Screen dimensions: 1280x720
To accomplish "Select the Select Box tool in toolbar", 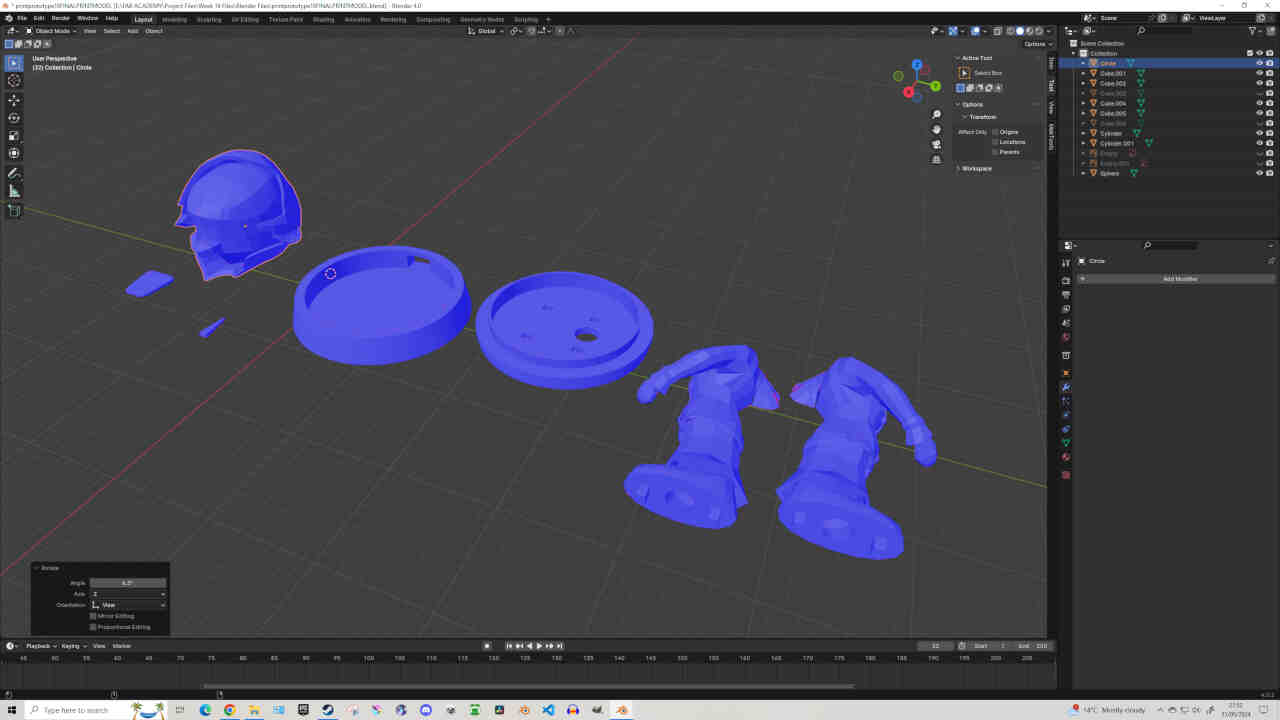I will 14,63.
